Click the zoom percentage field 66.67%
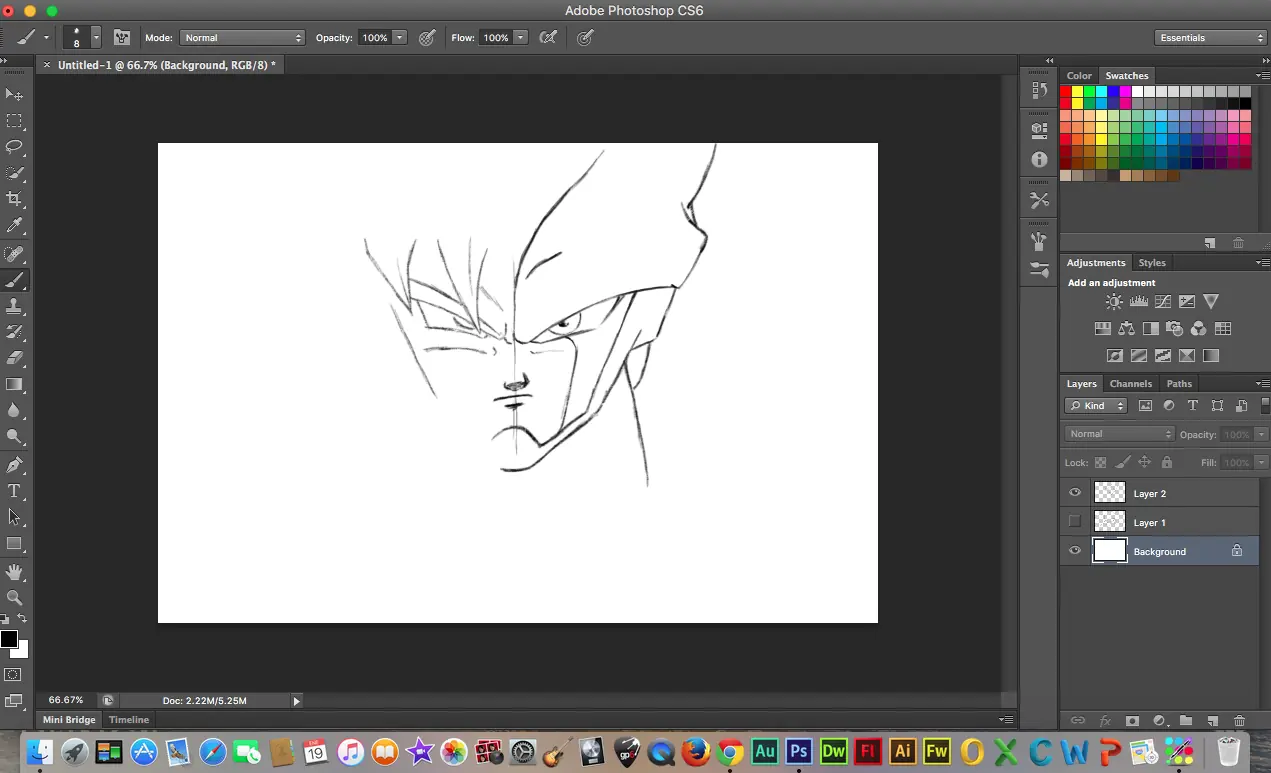Image resolution: width=1271 pixels, height=773 pixels. 66,701
